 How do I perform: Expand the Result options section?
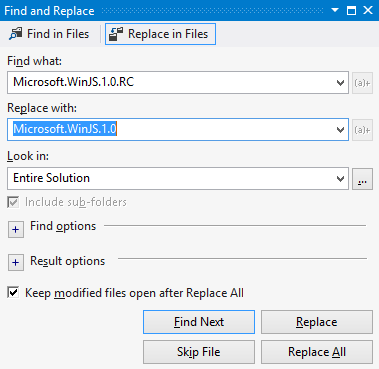coord(16,263)
